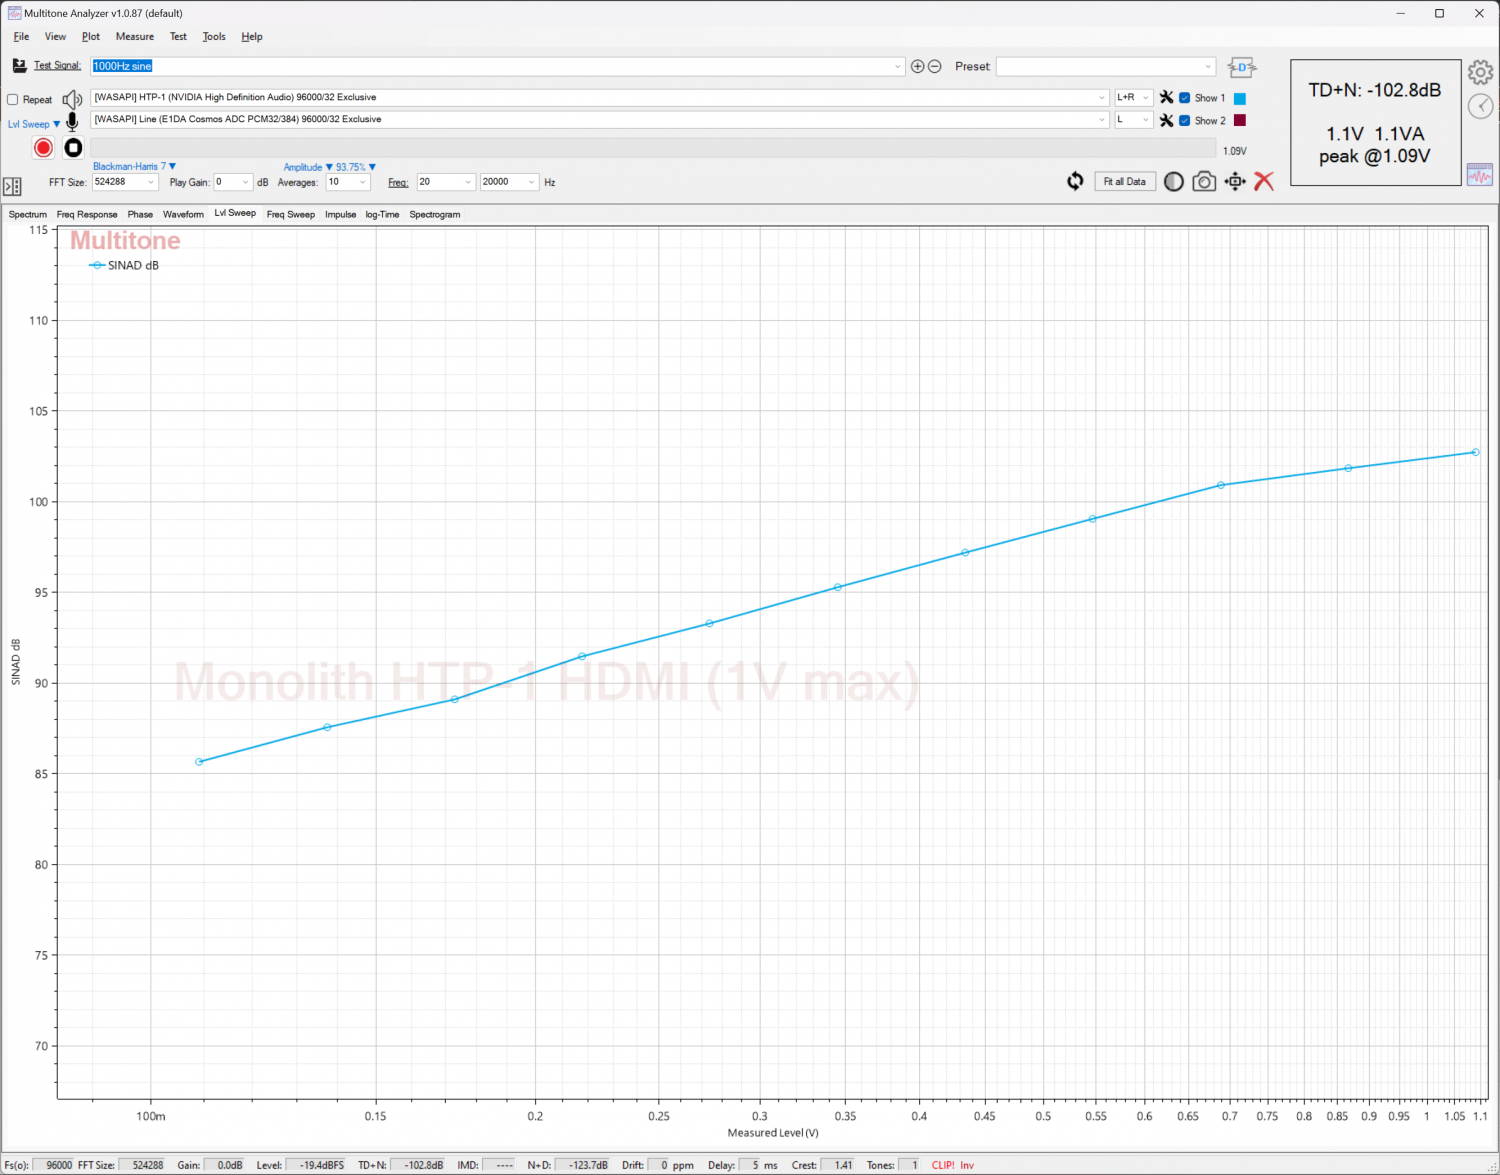Clear data with the red X icon
Viewport: 1500px width, 1175px height.
(x=1264, y=181)
